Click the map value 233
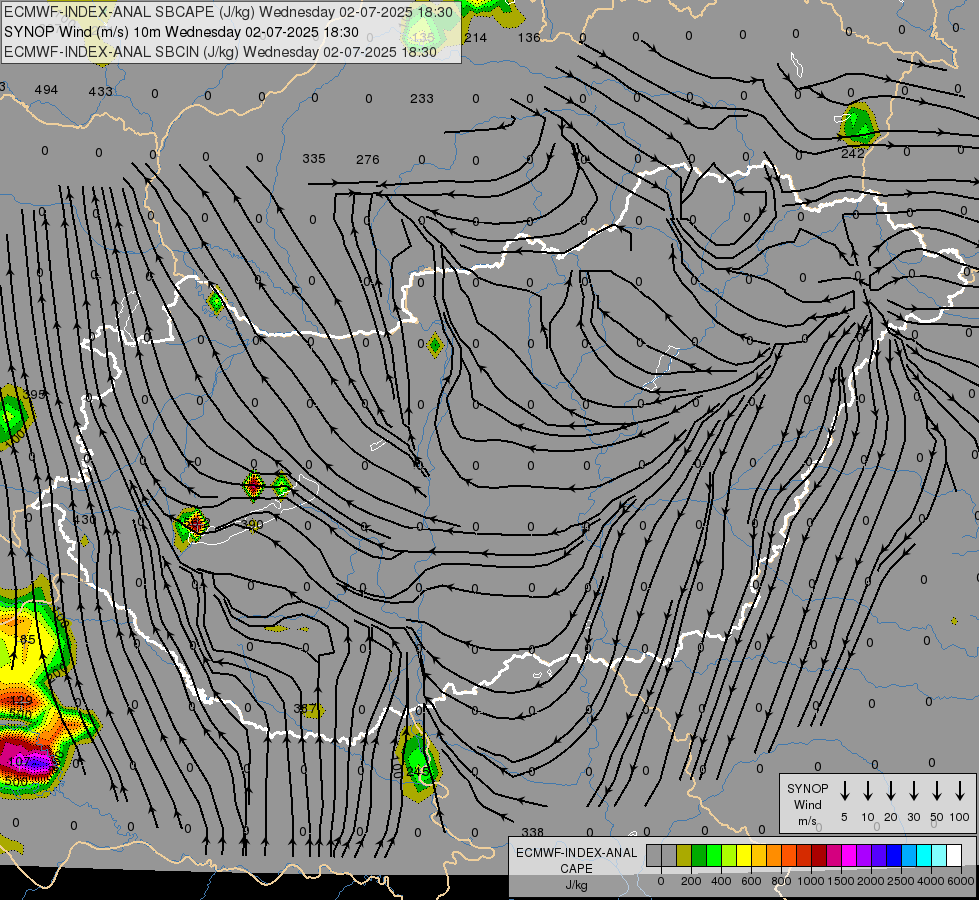 pyautogui.click(x=422, y=99)
